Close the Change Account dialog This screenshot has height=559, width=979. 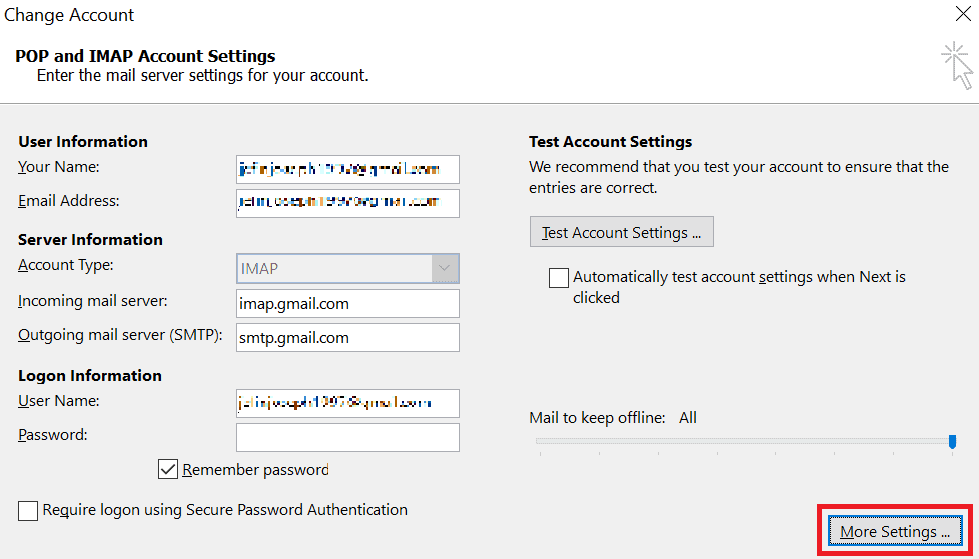(962, 14)
